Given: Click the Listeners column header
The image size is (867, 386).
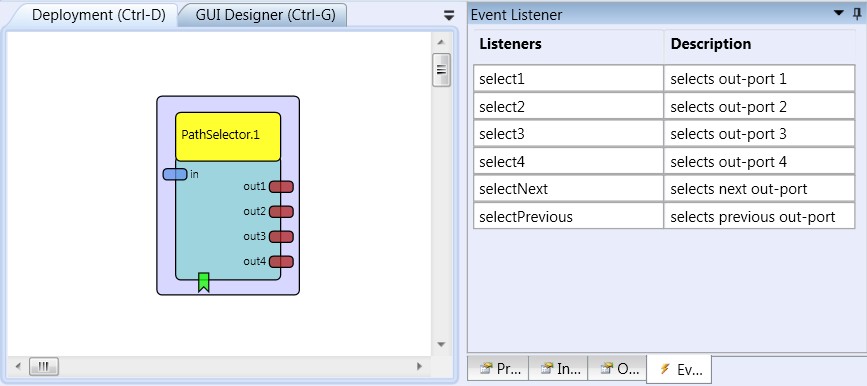Looking at the screenshot, I should click(x=568, y=44).
